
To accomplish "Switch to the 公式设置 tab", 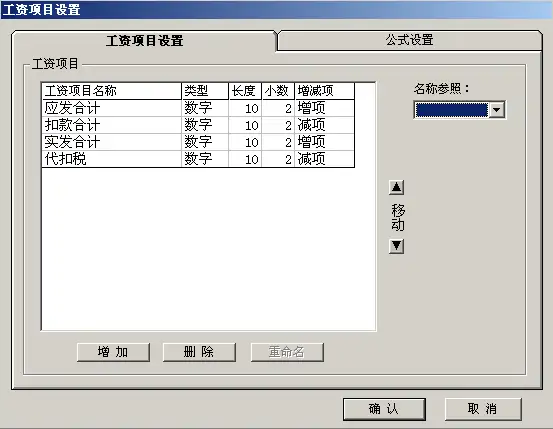I will [x=409, y=40].
